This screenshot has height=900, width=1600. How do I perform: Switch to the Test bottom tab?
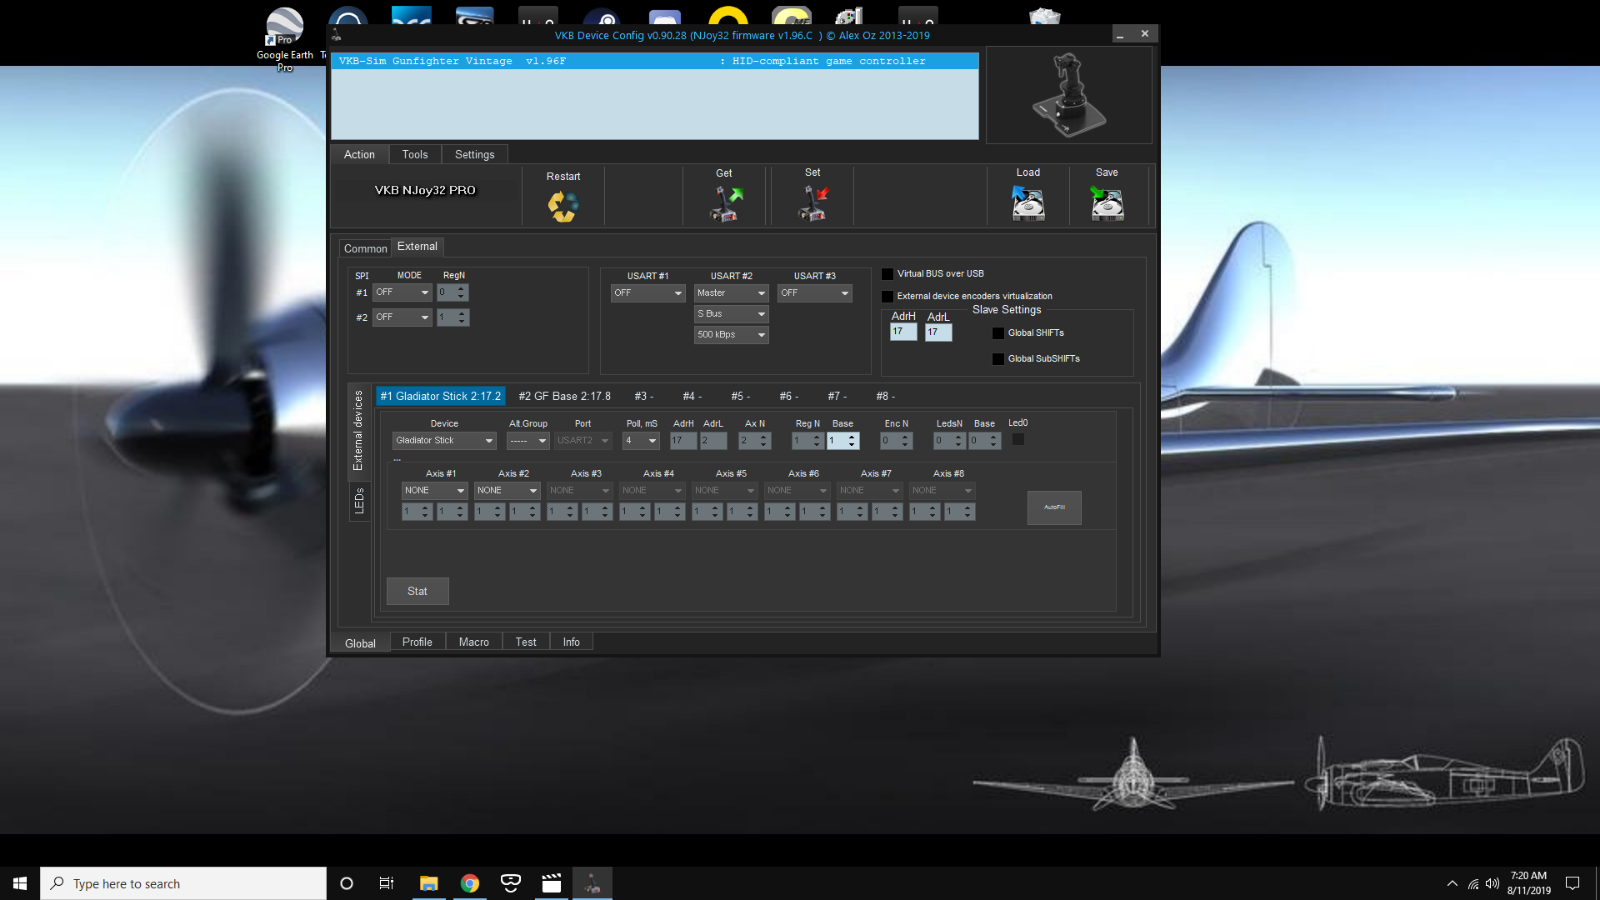526,642
